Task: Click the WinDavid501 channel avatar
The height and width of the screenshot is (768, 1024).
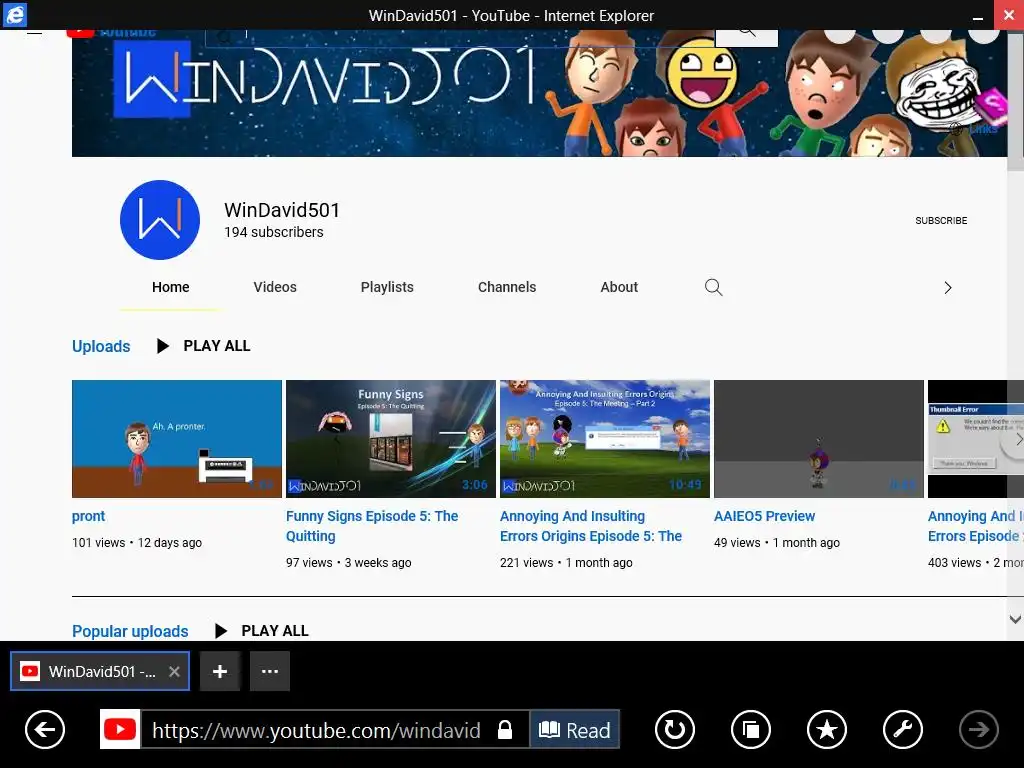Action: click(x=160, y=220)
